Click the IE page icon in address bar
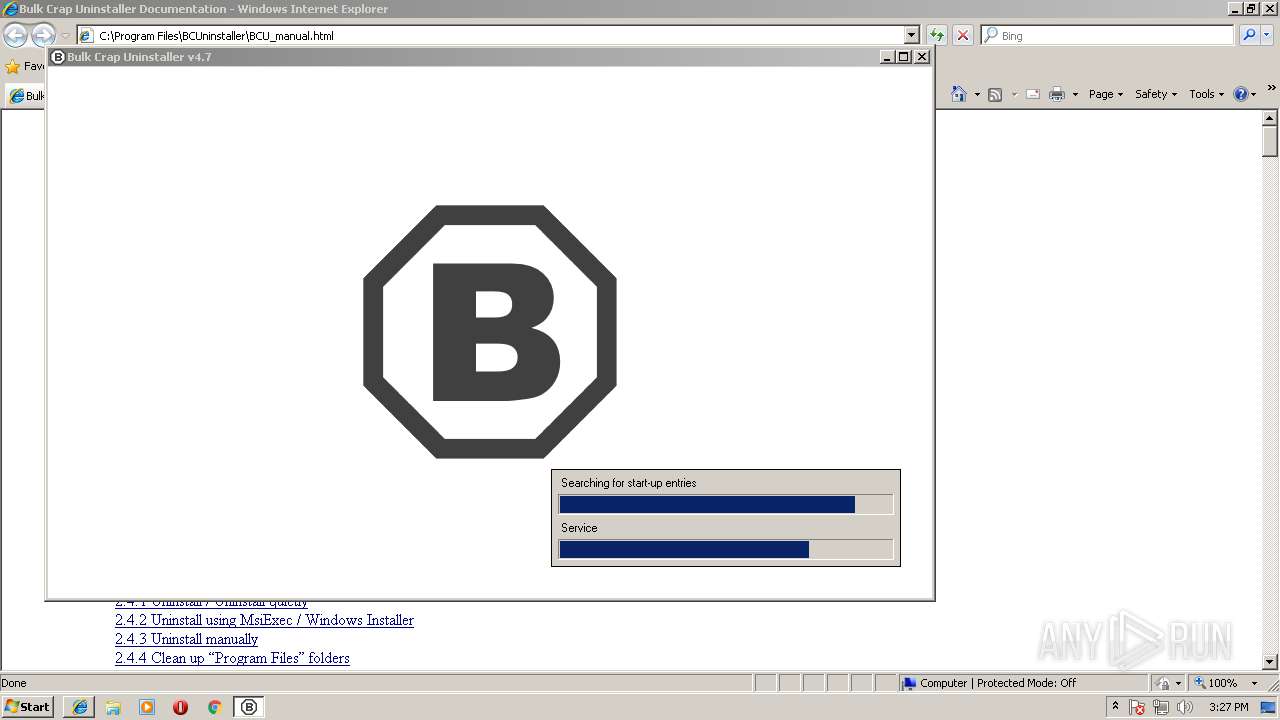Viewport: 1280px width, 720px height. point(86,35)
